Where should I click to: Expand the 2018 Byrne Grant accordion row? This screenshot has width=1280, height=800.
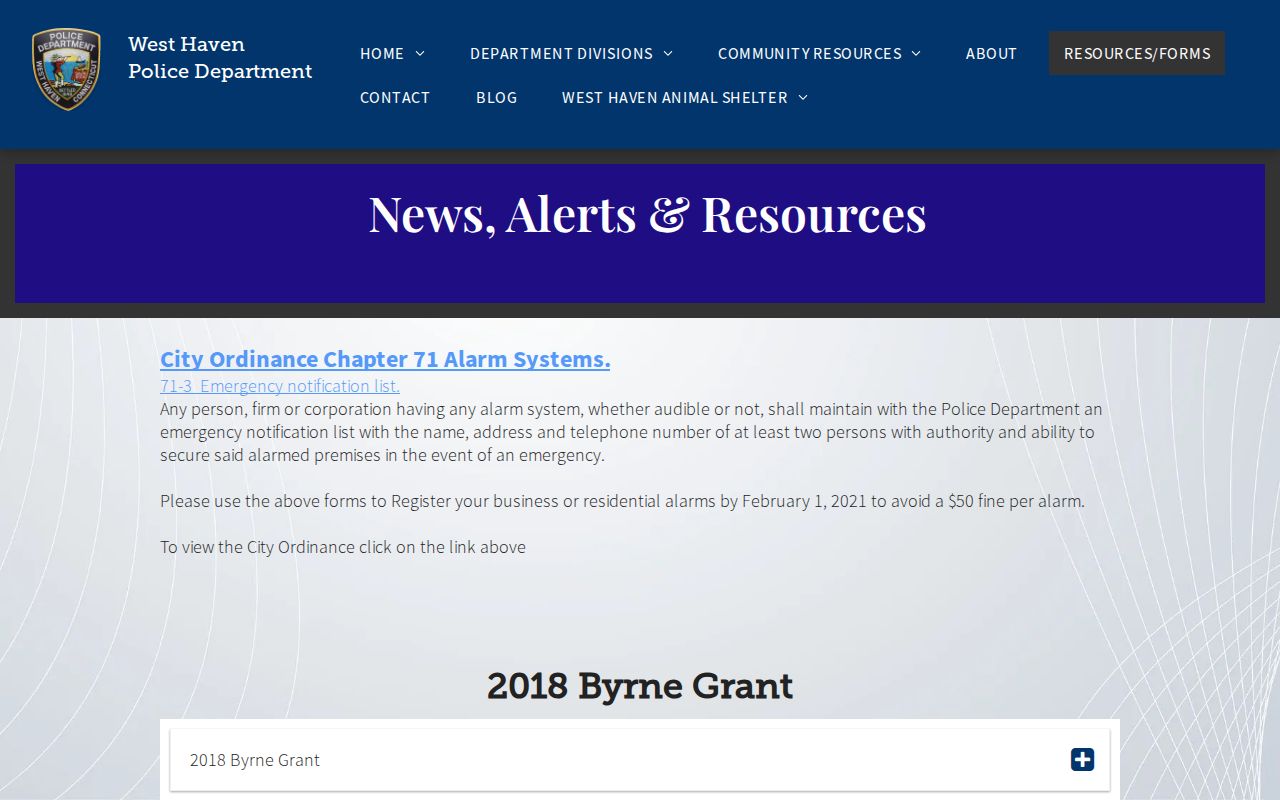click(640, 760)
